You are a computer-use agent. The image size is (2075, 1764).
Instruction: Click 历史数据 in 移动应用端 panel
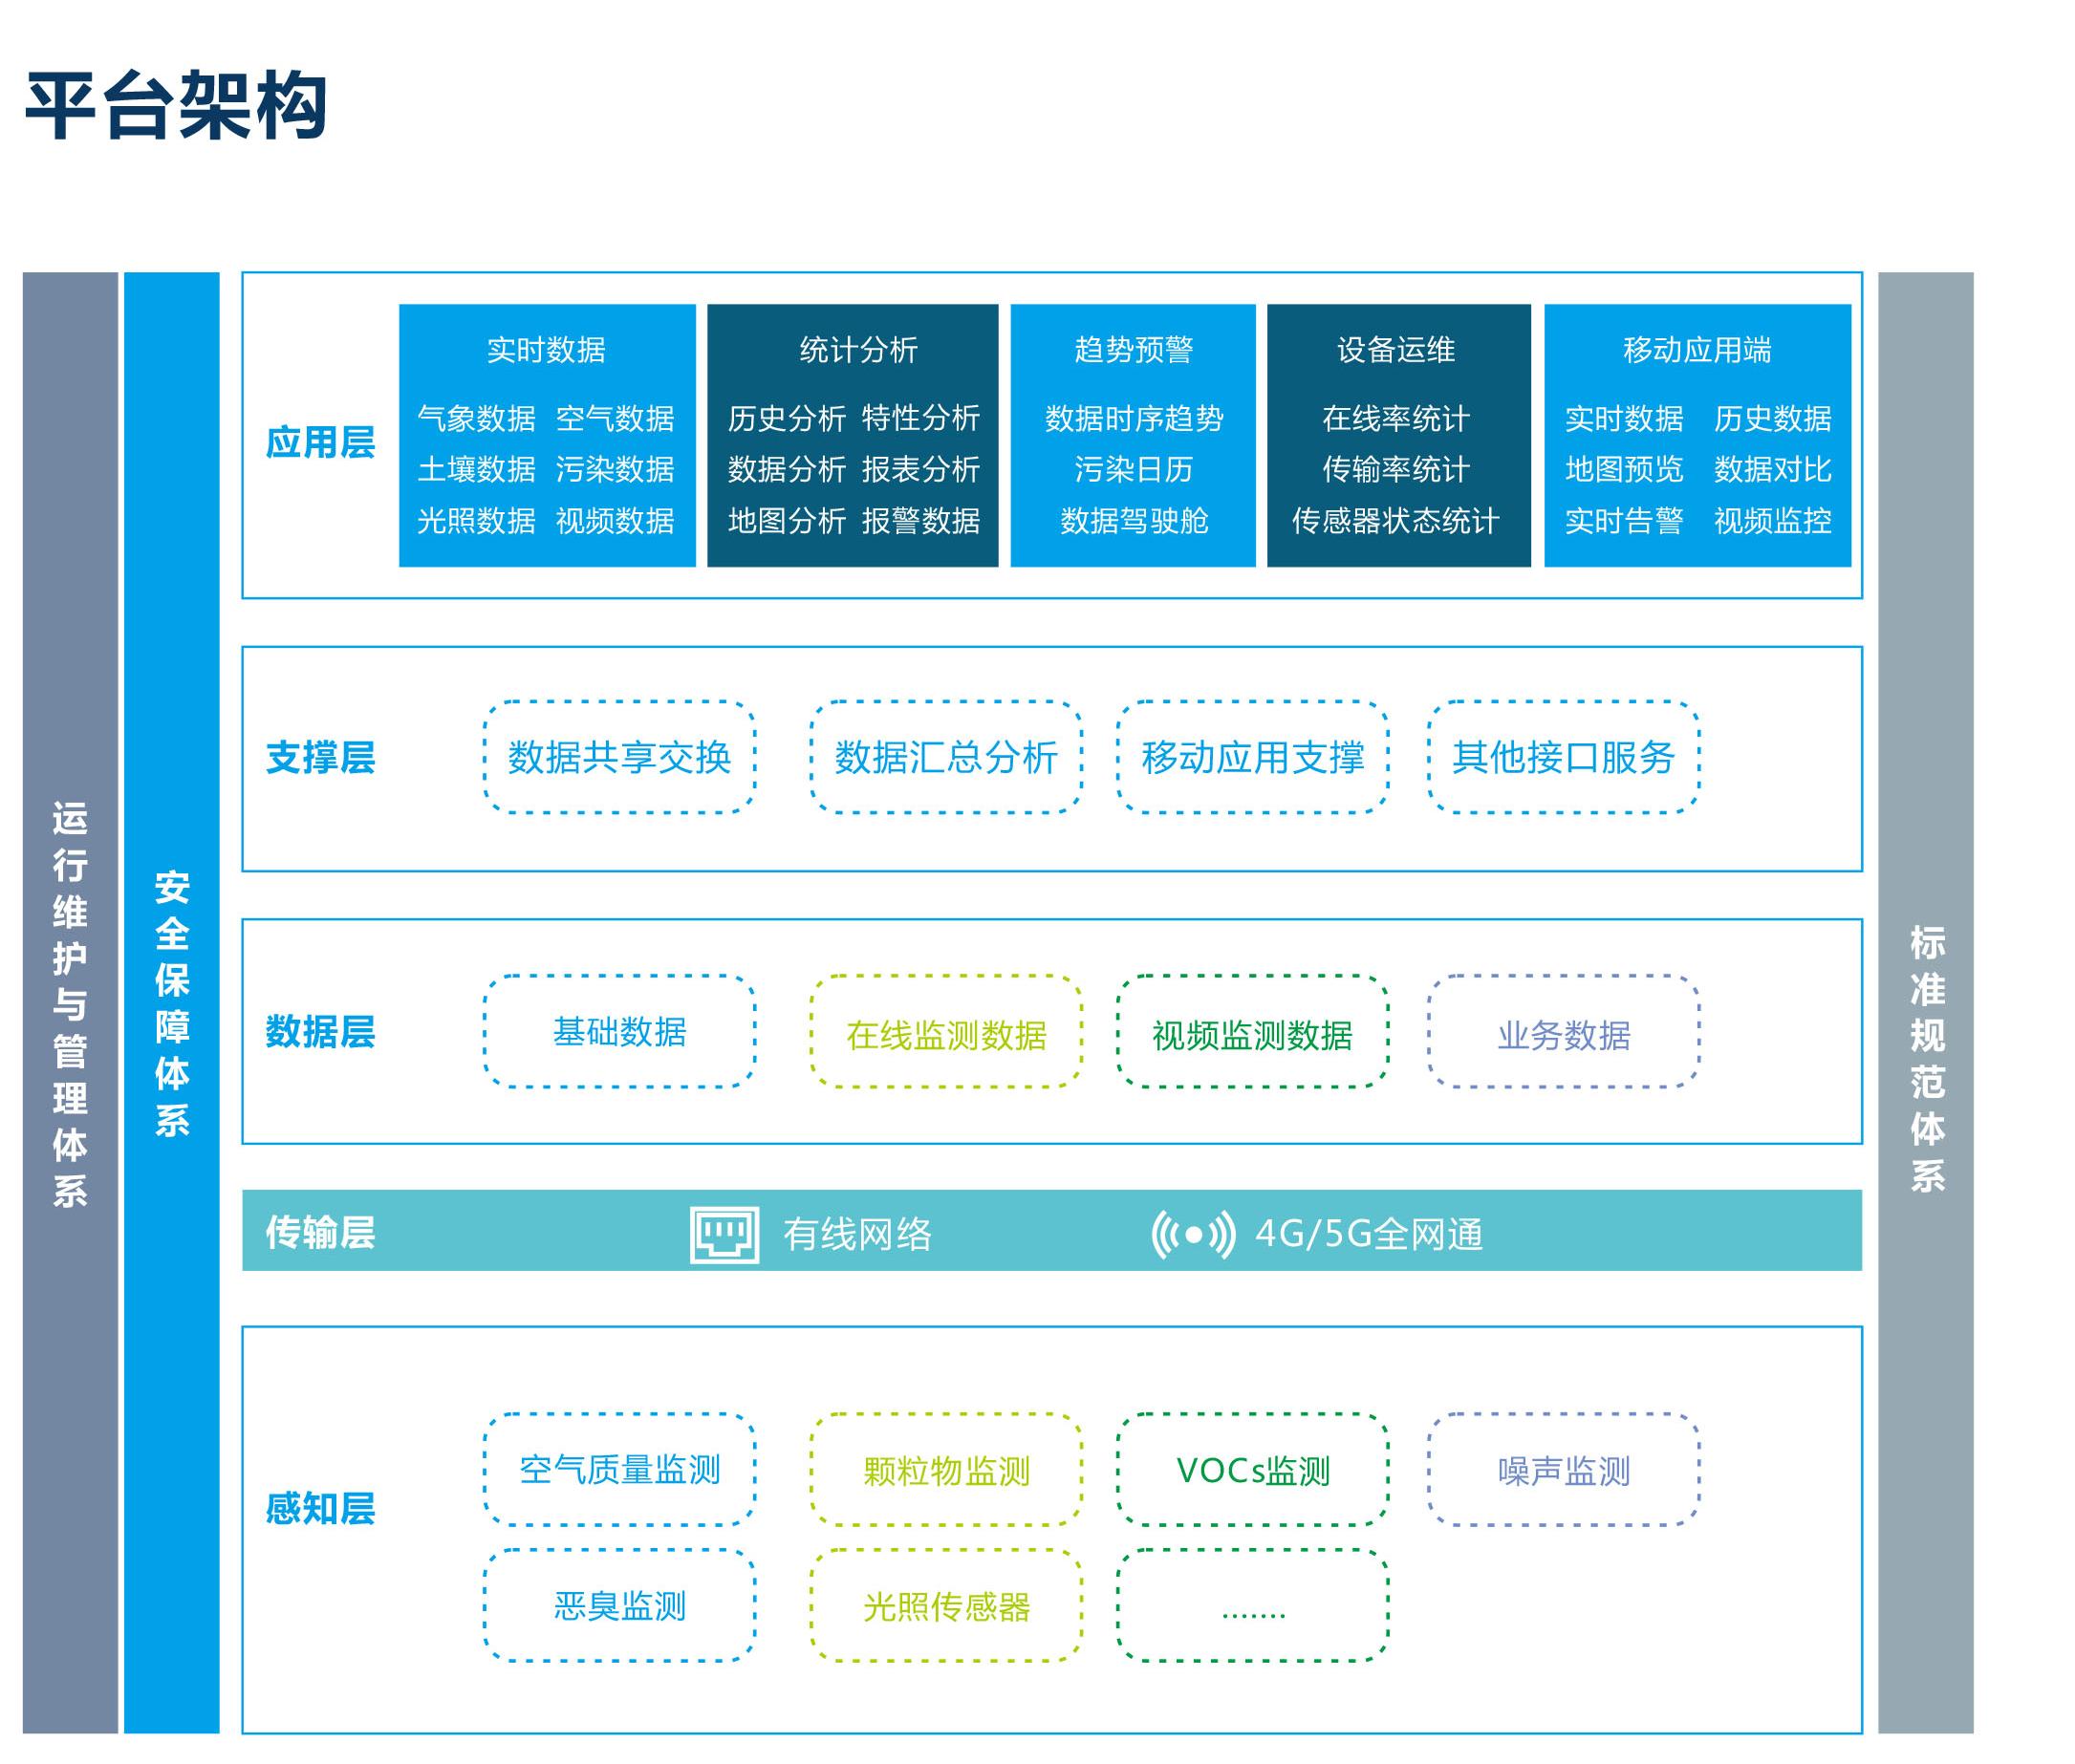coord(1773,418)
